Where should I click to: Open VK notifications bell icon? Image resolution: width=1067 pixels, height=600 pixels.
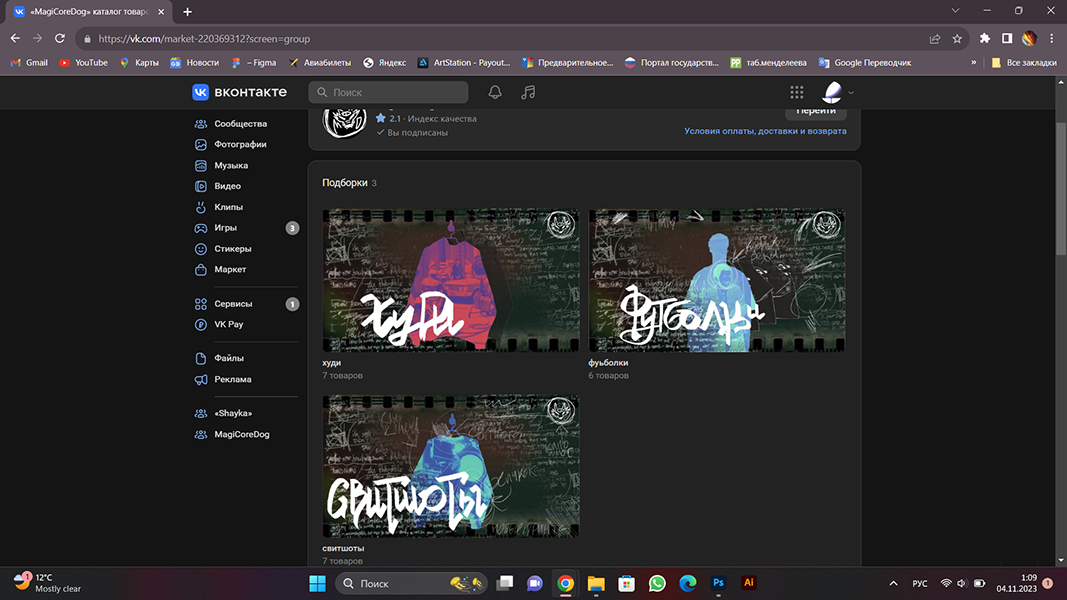[495, 92]
